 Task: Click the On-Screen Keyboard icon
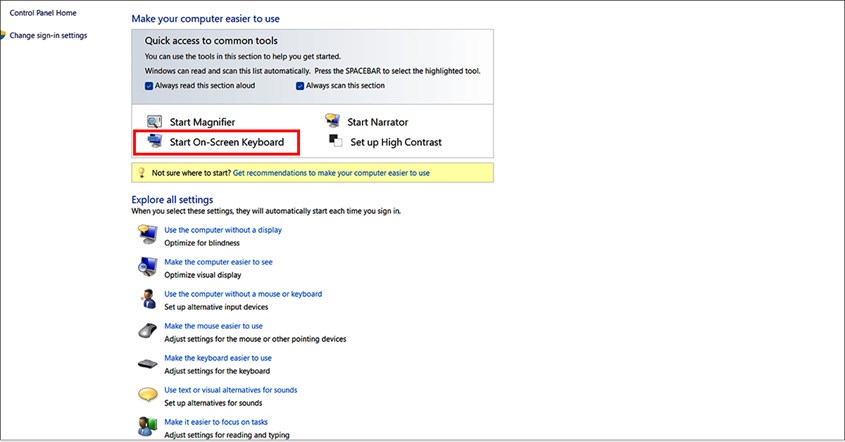155,141
